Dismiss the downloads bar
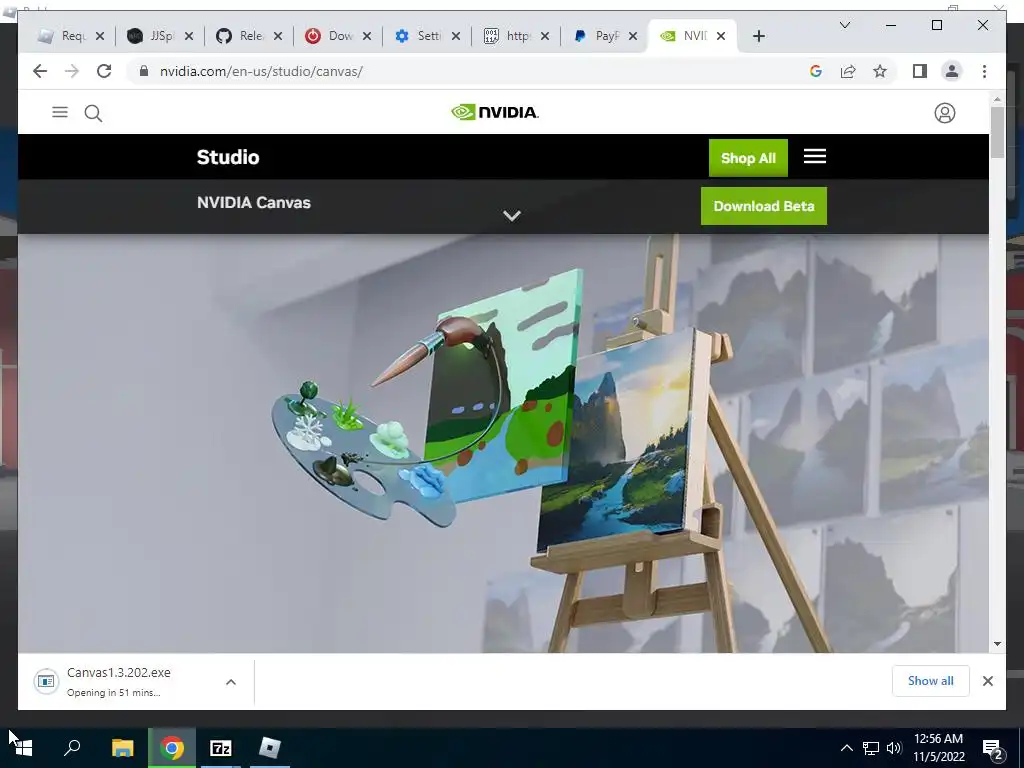The image size is (1024, 768). (987, 681)
